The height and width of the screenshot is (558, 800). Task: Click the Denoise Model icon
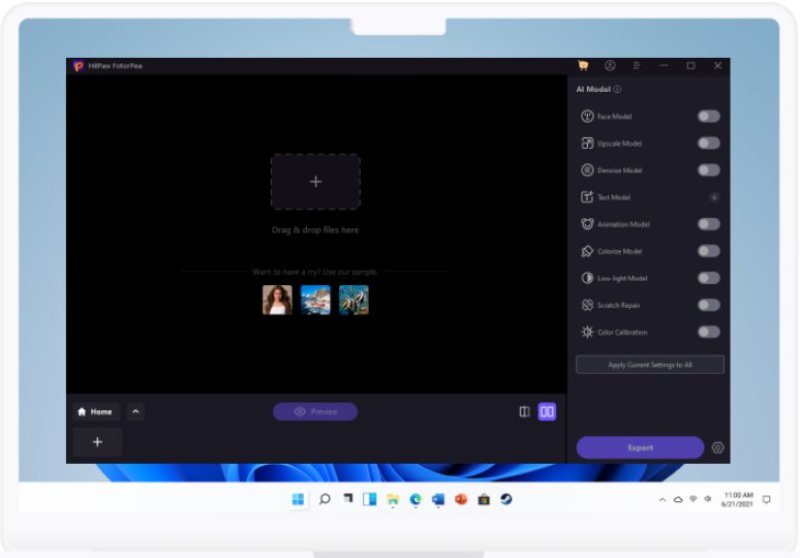(587, 170)
